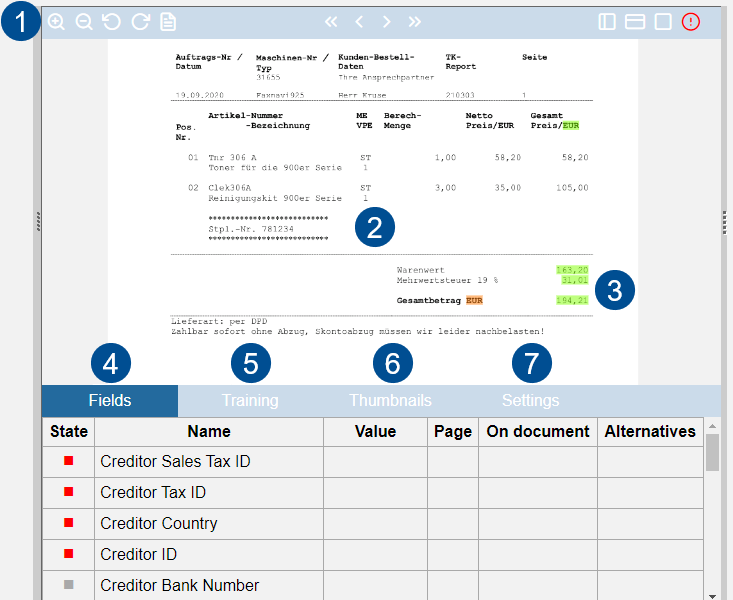Viewport: 733px width, 600px height.
Task: Click the zoom out magnifier icon
Action: (84, 21)
